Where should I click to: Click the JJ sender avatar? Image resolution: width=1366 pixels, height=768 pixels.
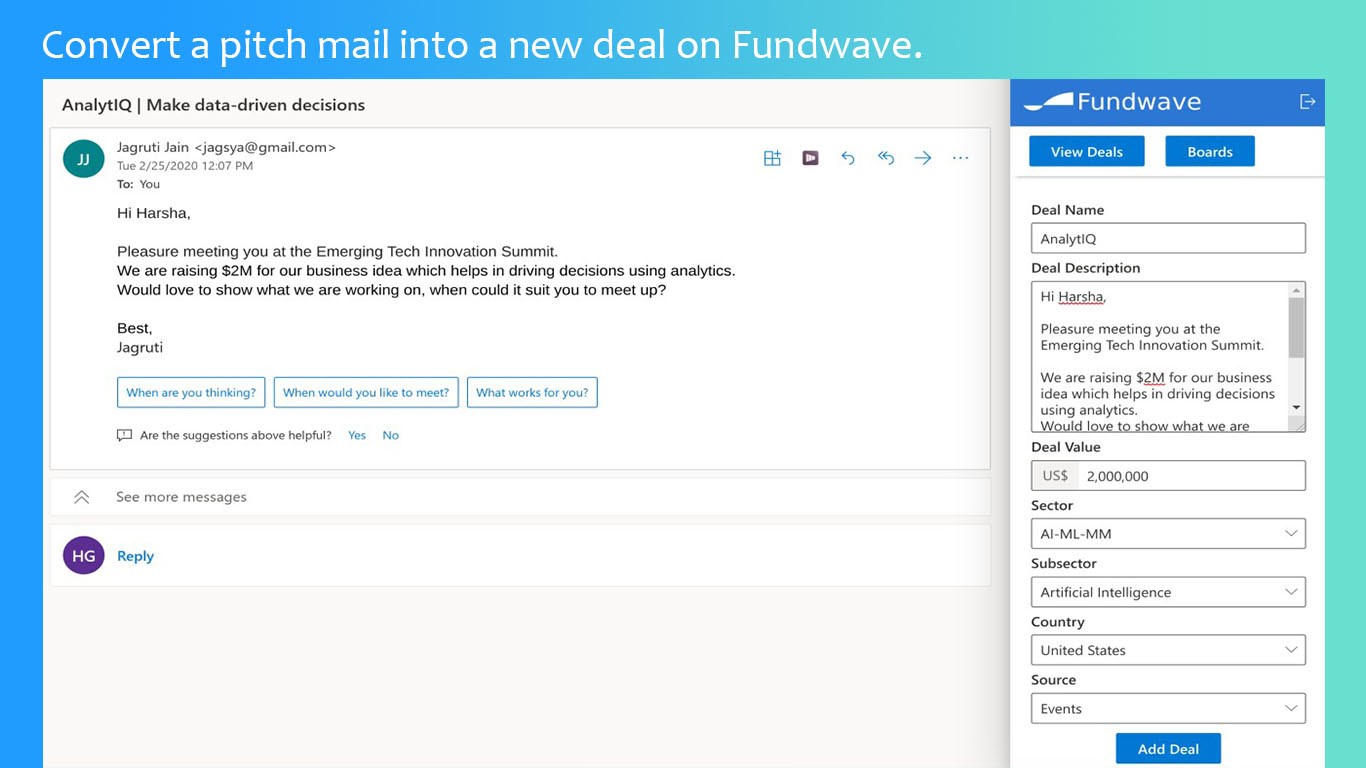click(x=84, y=158)
